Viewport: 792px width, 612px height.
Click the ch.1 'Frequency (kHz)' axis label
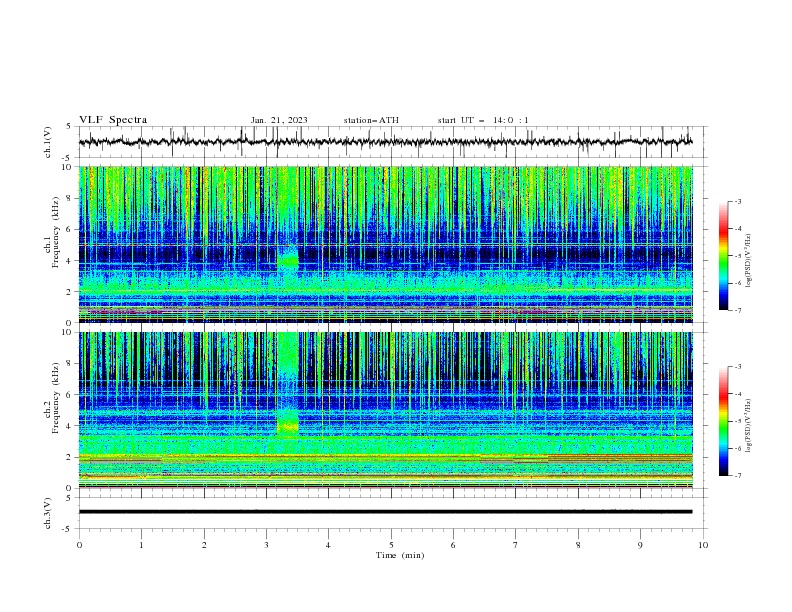[x=55, y=233]
